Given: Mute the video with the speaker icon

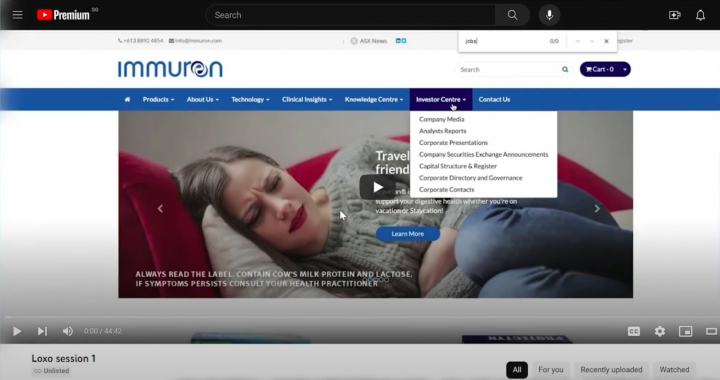Looking at the screenshot, I should pos(68,331).
